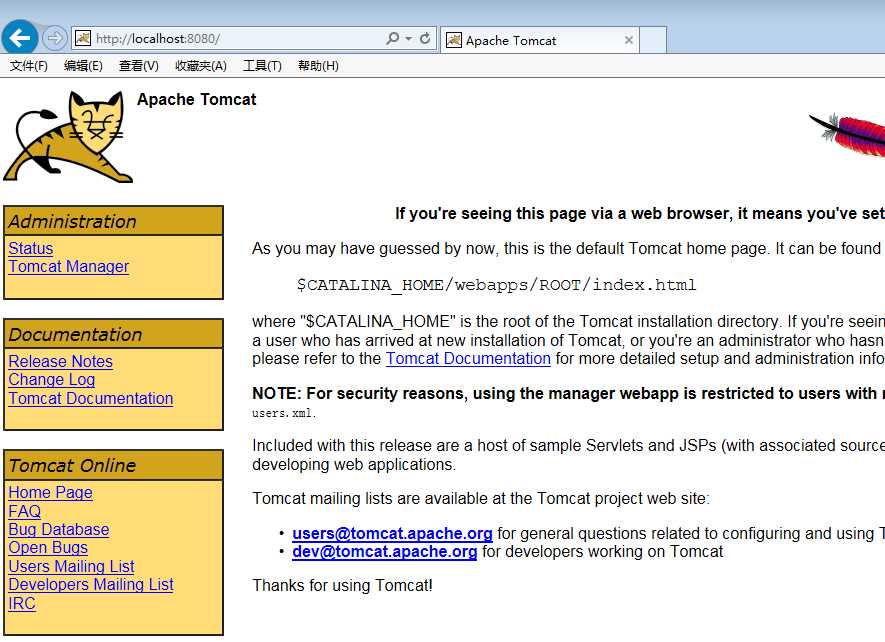The width and height of the screenshot is (885, 642).
Task: Open the Open Bugs link
Action: [x=48, y=547]
